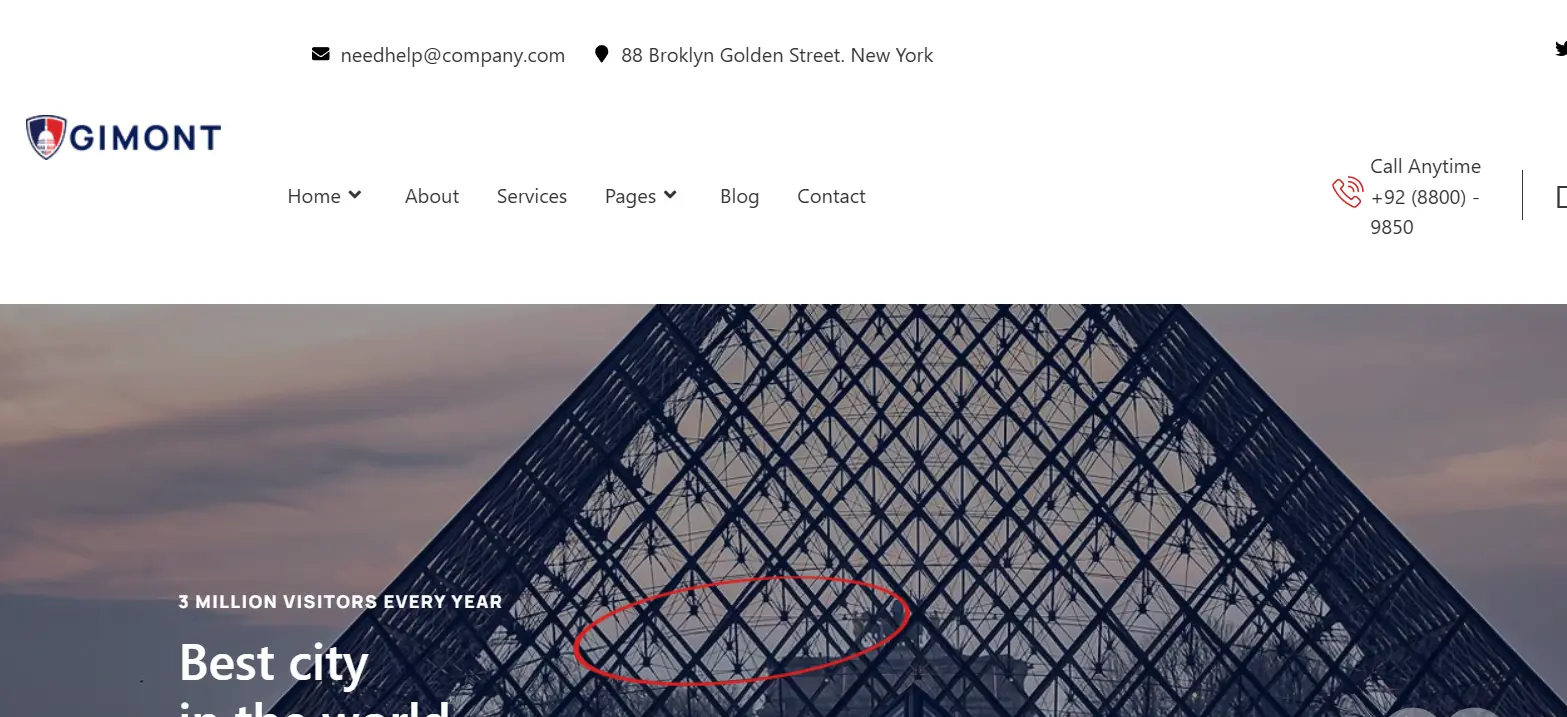Open the Twitter bird icon
This screenshot has width=1567, height=717.
[1561, 47]
